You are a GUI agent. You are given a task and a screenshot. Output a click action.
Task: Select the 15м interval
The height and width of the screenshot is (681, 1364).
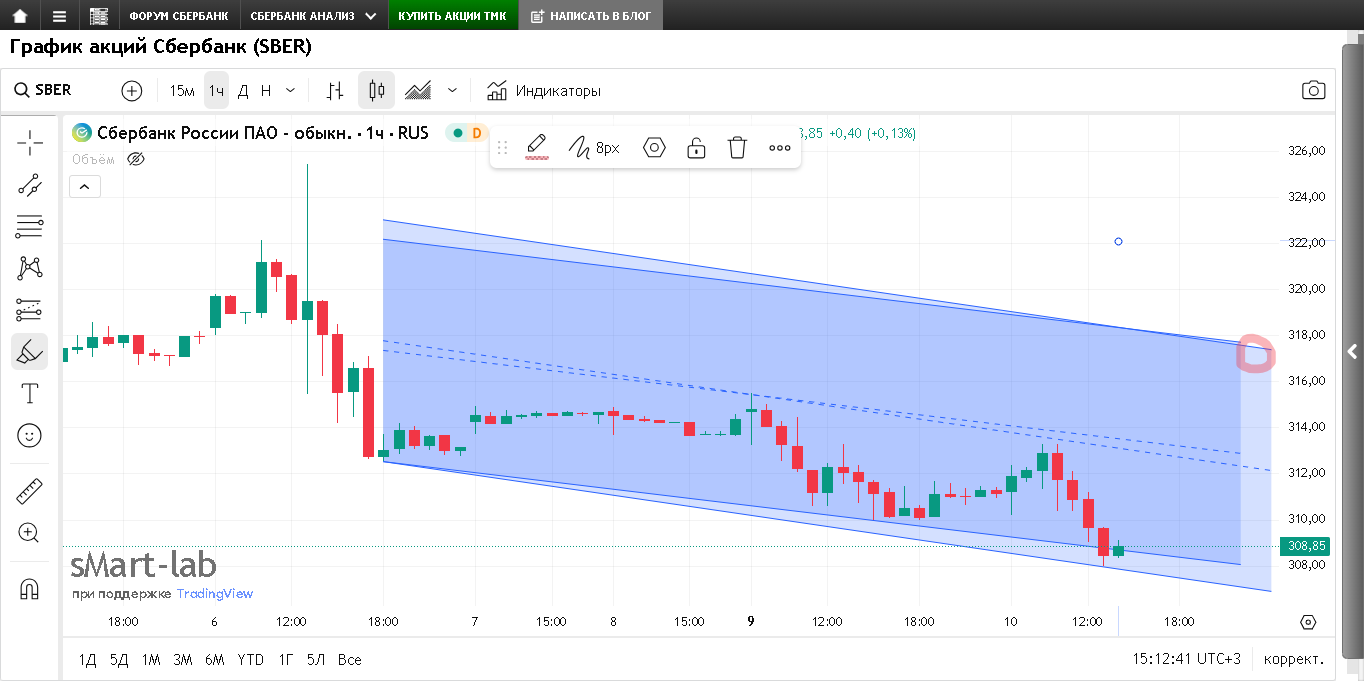point(182,91)
